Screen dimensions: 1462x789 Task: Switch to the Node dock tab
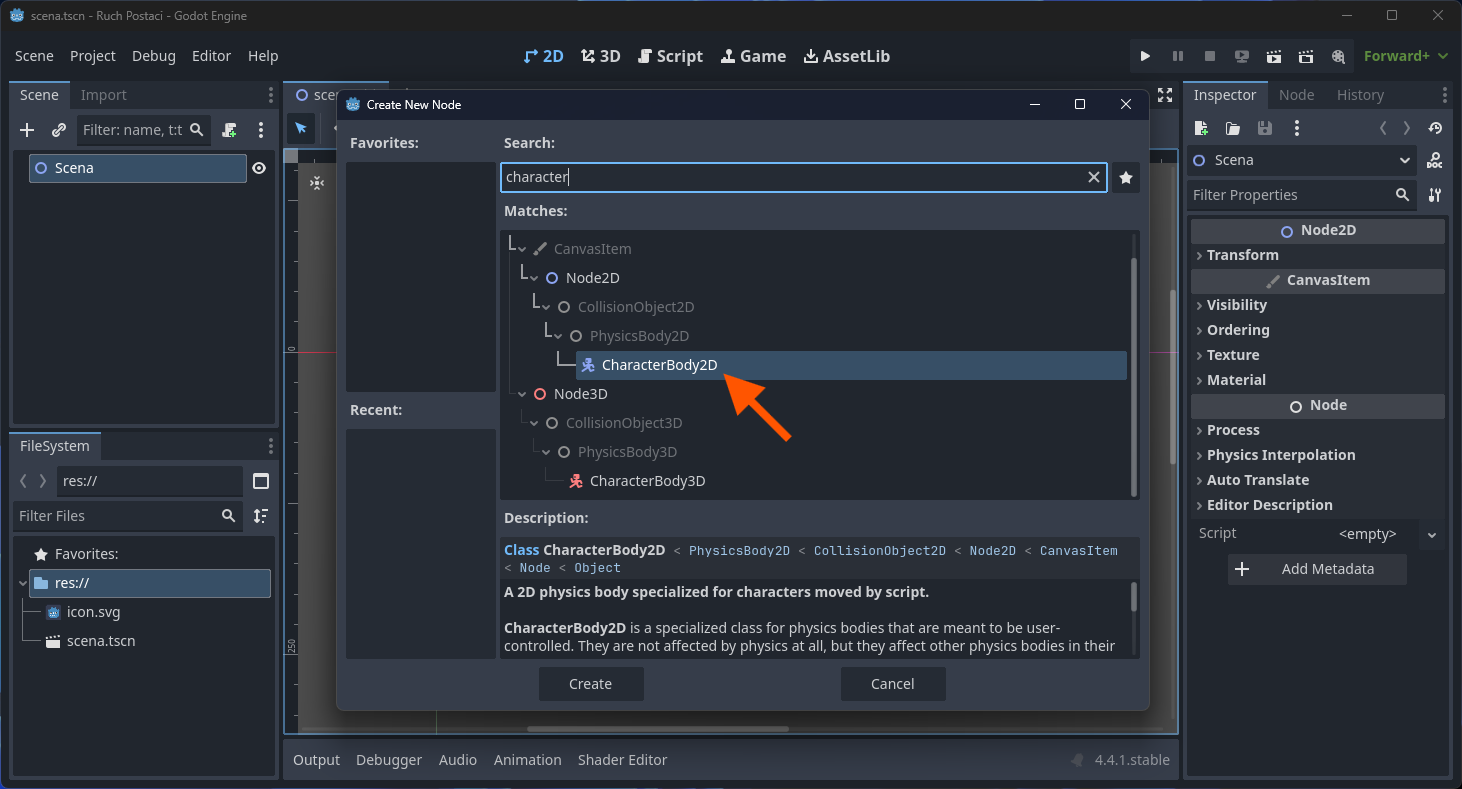click(x=1296, y=95)
